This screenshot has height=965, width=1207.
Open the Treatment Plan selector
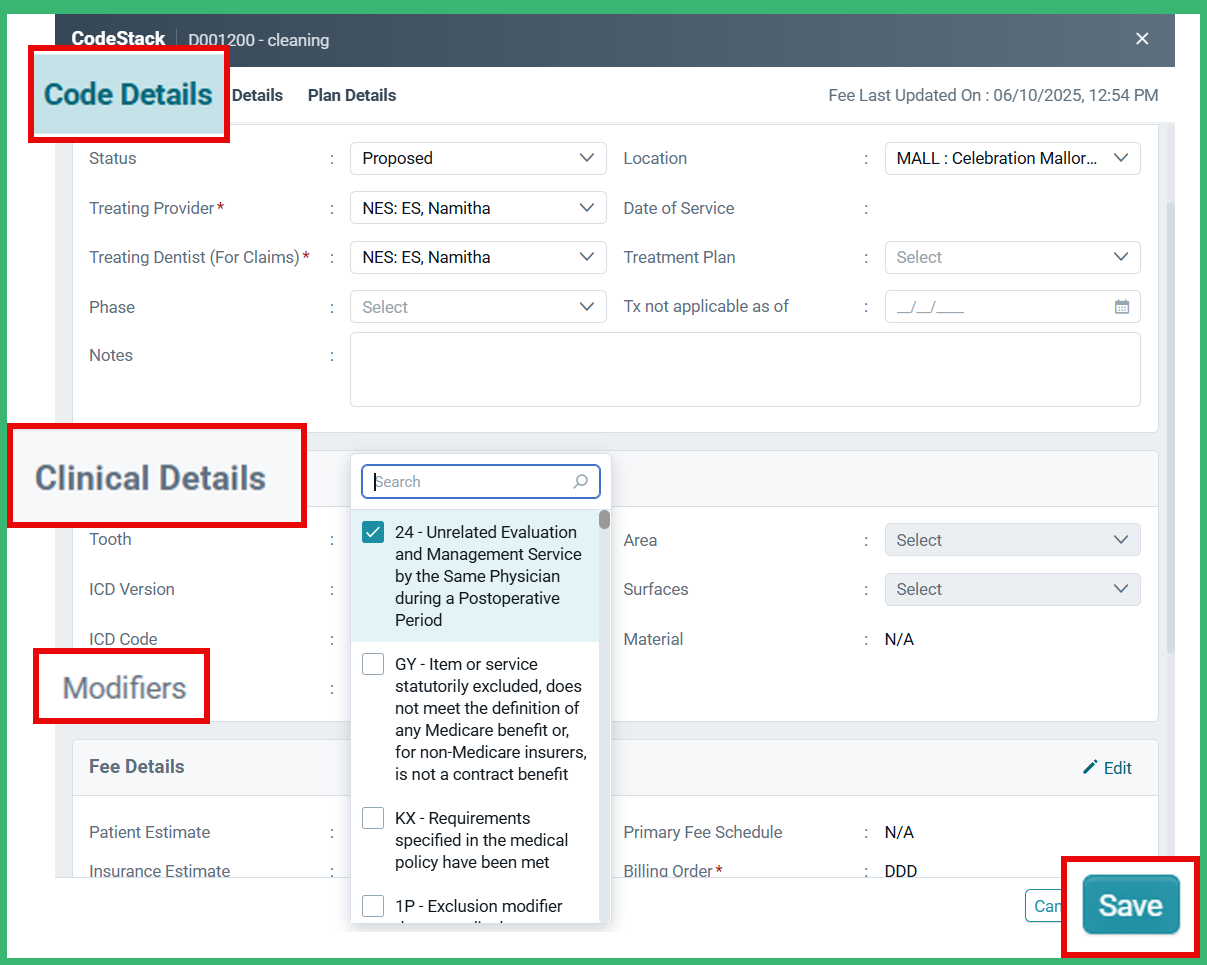1012,257
